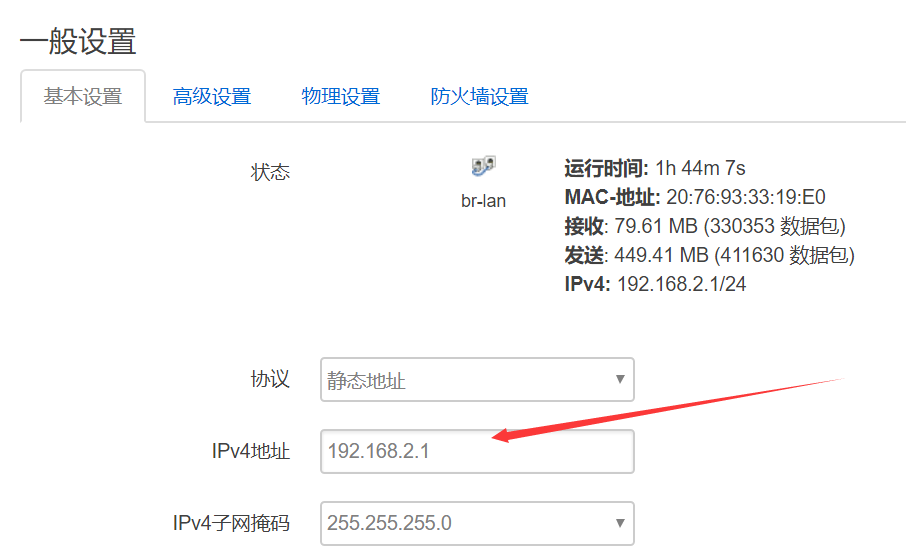This screenshot has height=550, width=906.
Task: Click the MAC-地址 20:76:93:33:19:E0 text
Action: 695,197
